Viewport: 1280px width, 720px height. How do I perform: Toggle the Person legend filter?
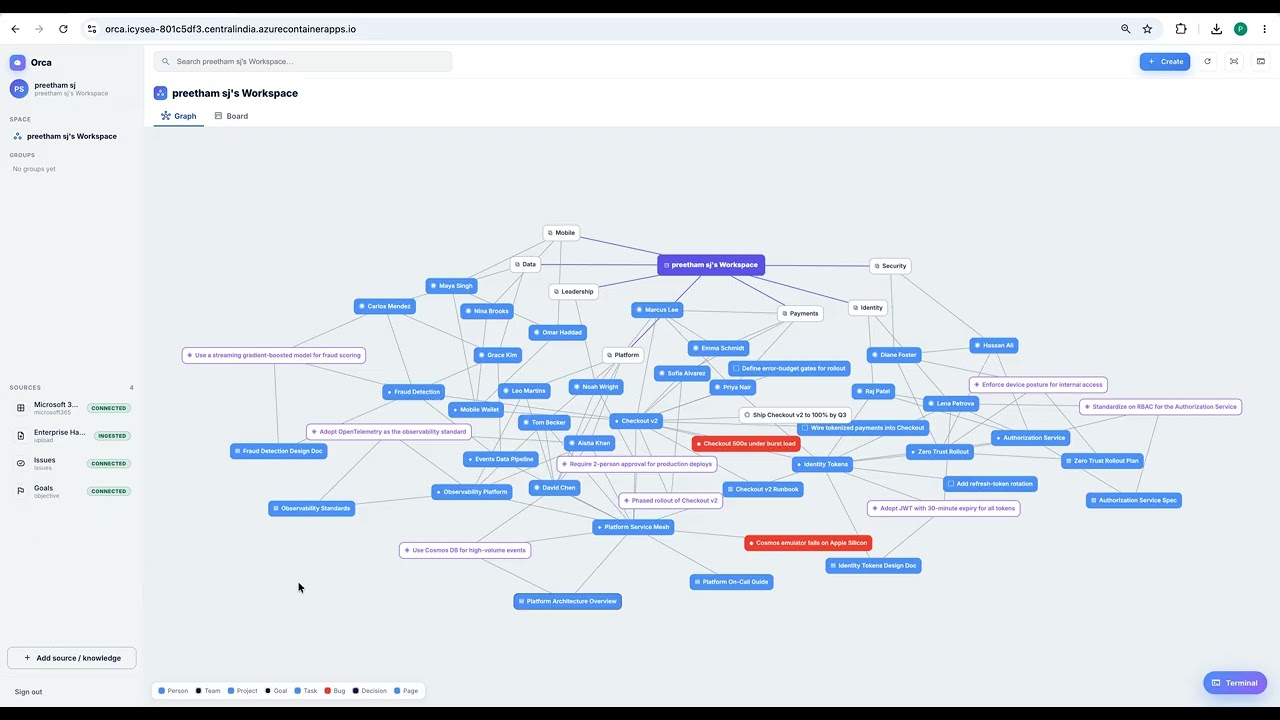click(x=173, y=691)
